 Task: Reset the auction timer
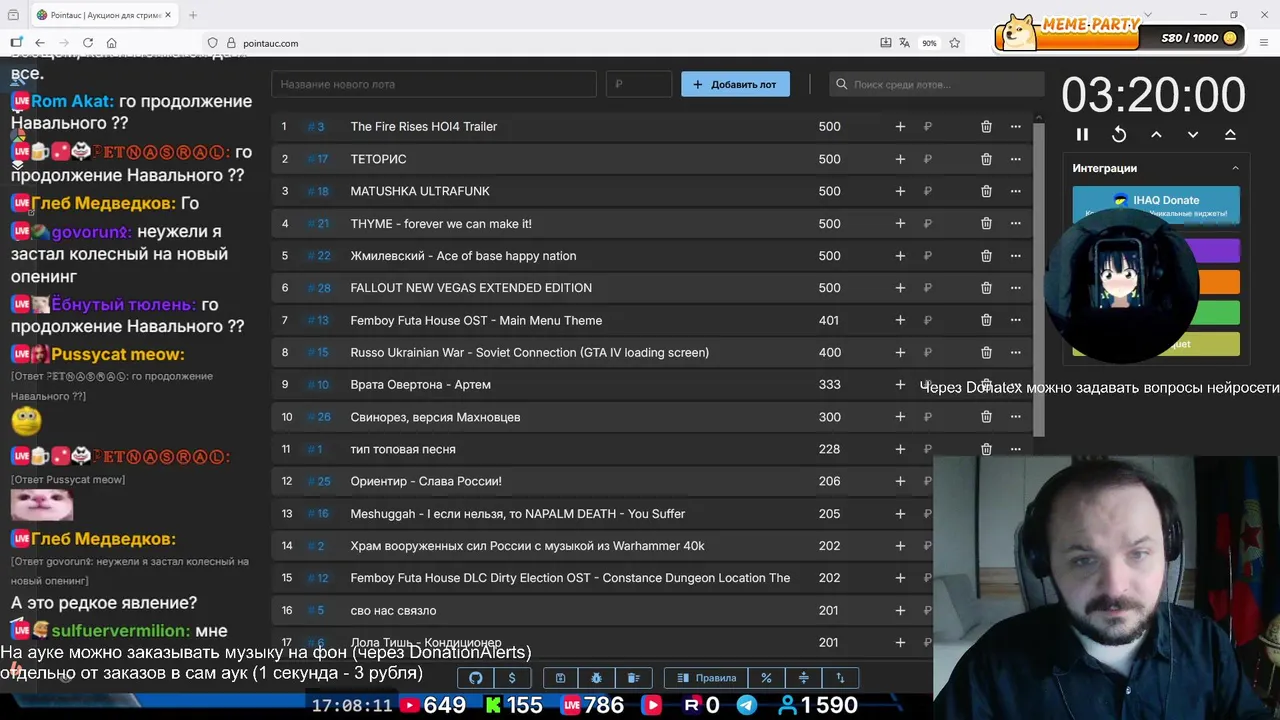point(1119,134)
